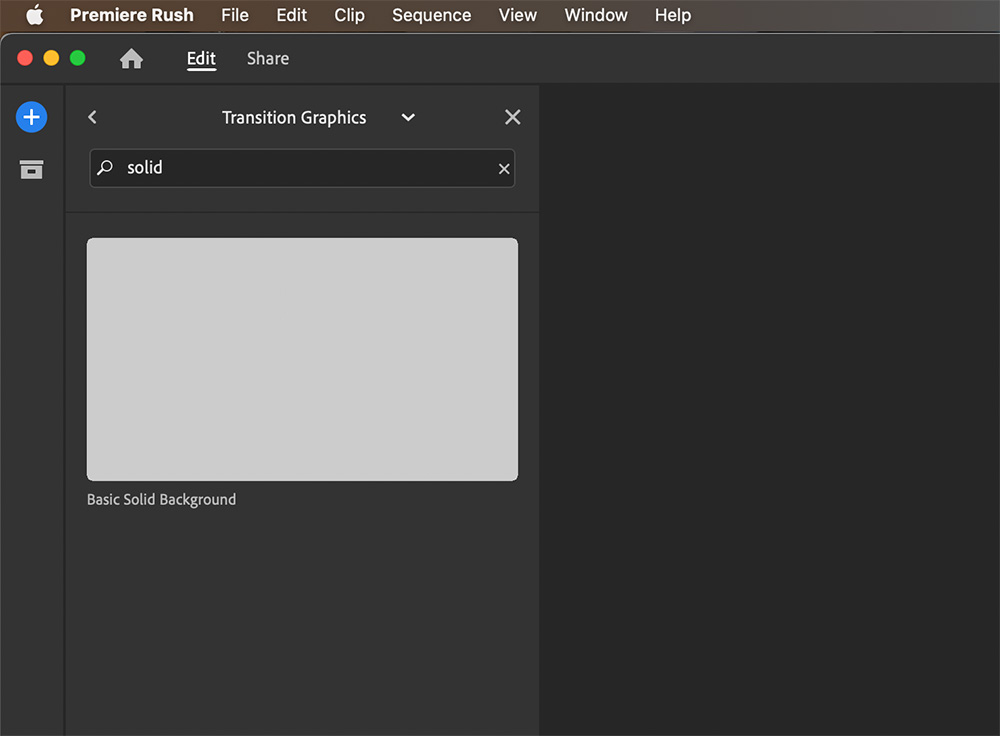Click the 'Basic Solid Background' label
This screenshot has height=736, width=1000.
pos(161,499)
